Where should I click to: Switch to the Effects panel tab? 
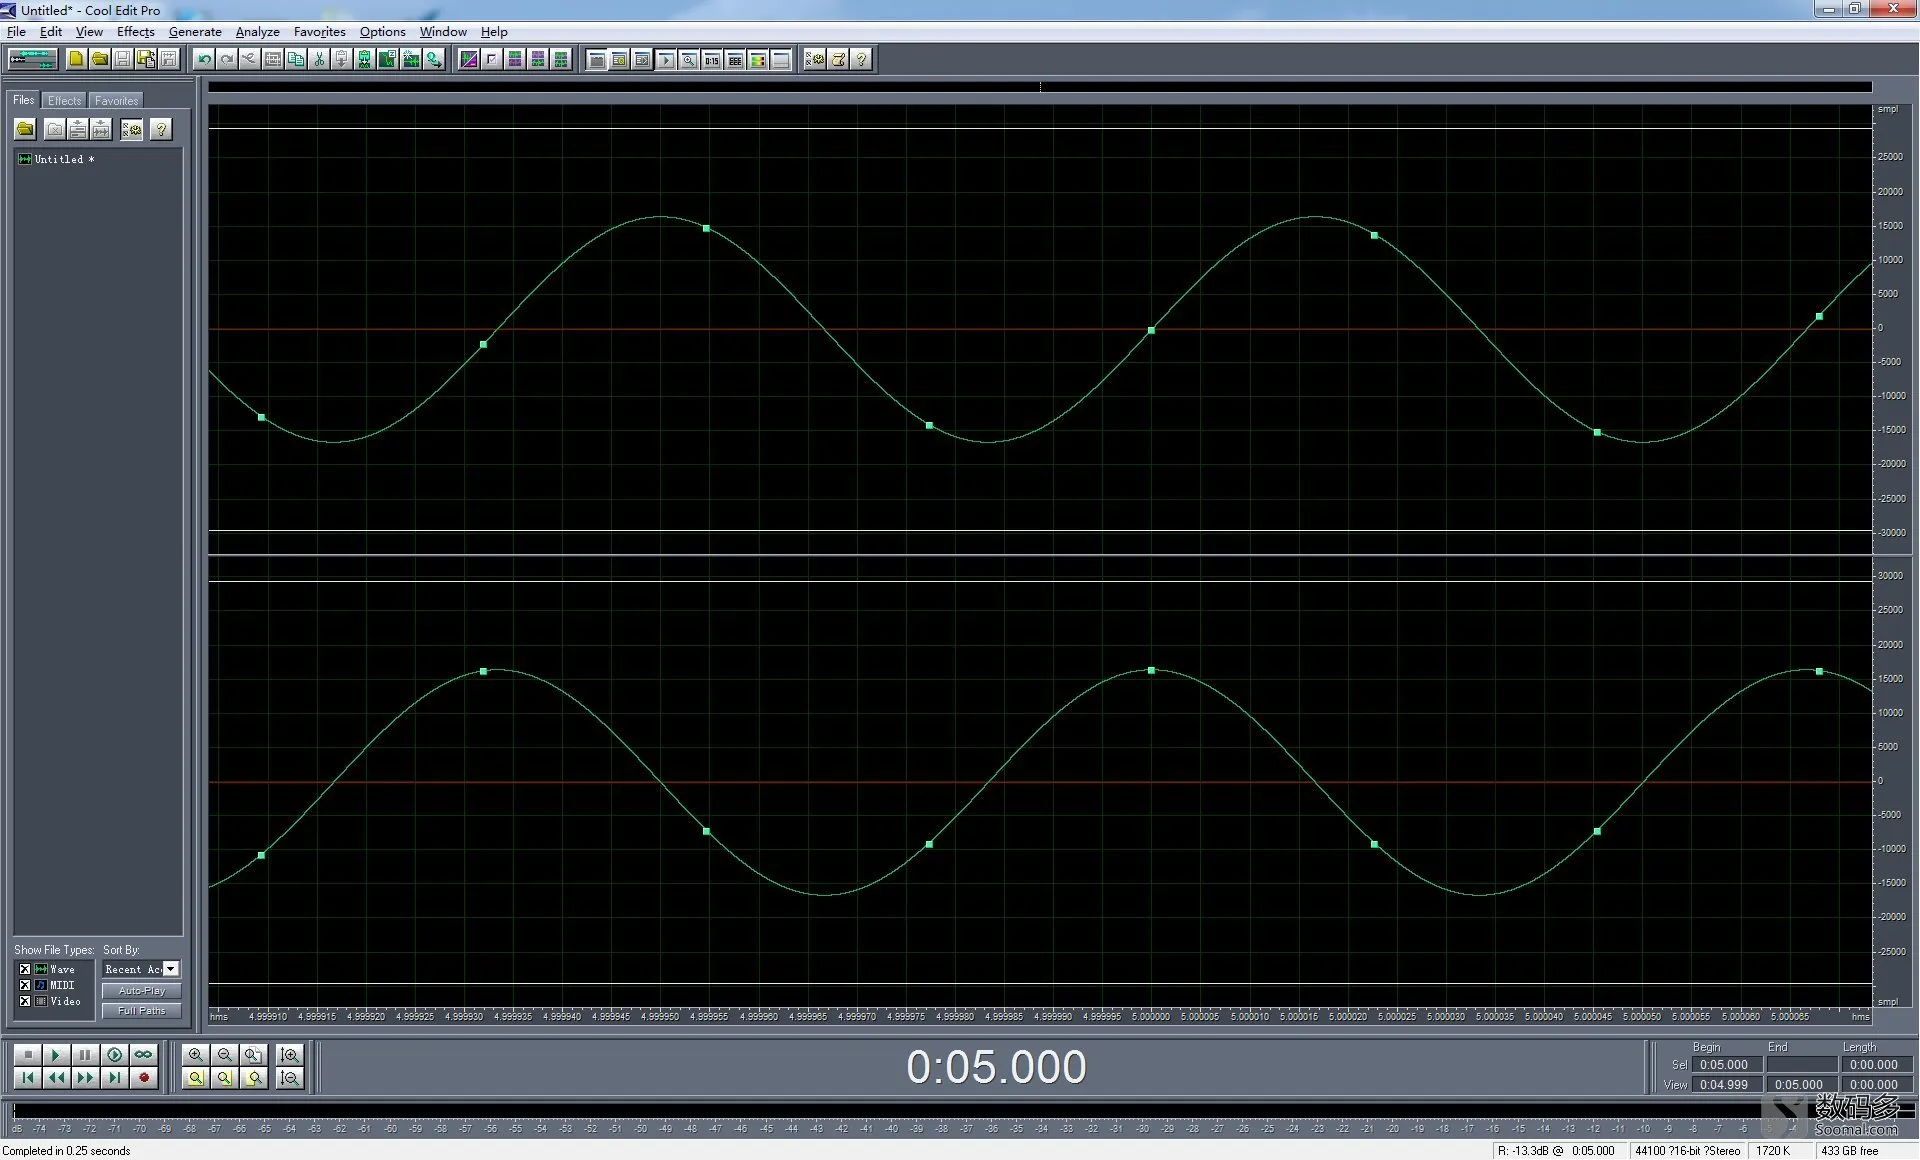pos(65,101)
